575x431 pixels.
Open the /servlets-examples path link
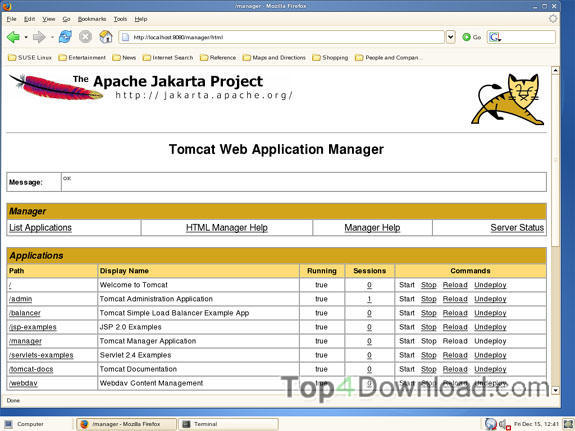(x=41, y=355)
